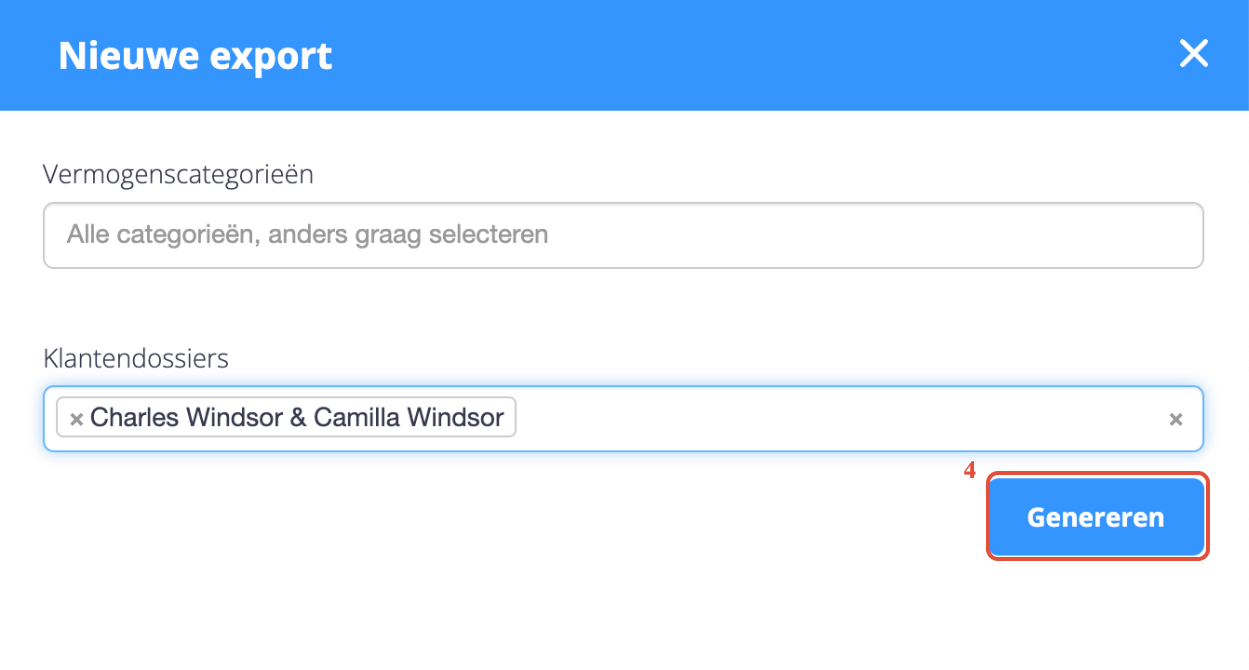Screen dimensions: 1249x670
Task: Click the Klantendossiers field label
Action: [136, 358]
